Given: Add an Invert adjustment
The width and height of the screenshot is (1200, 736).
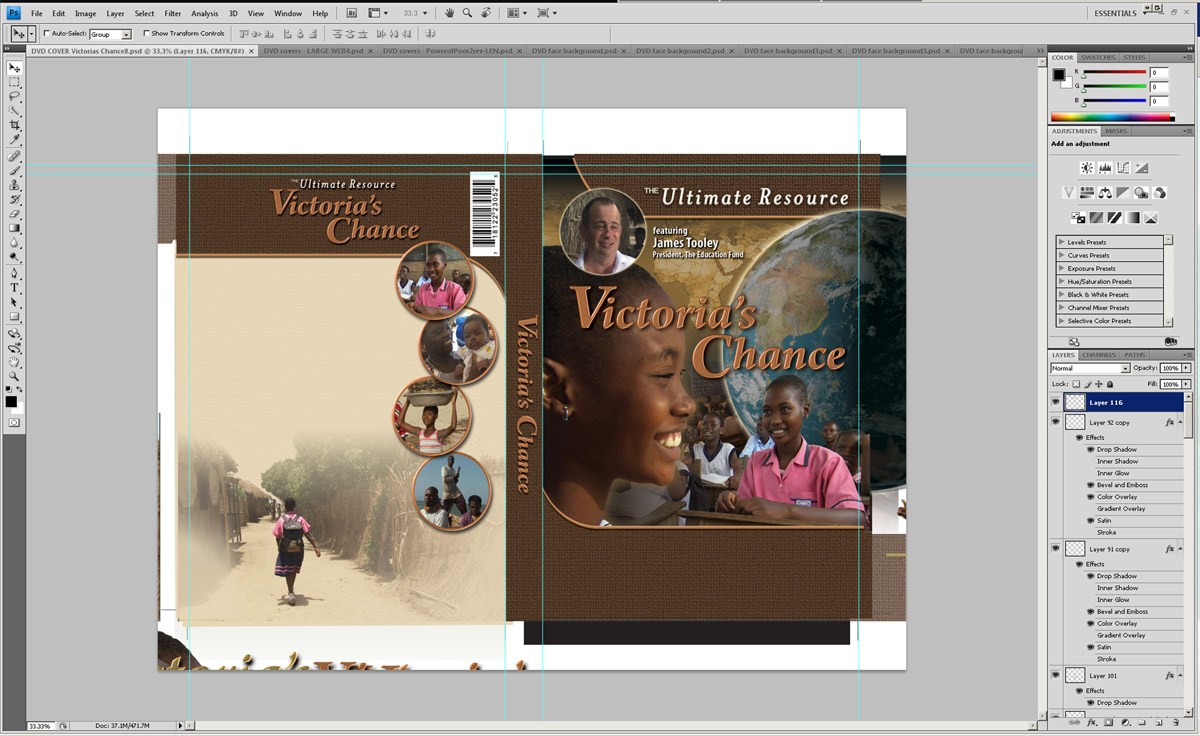Looking at the screenshot, I should pos(1078,218).
